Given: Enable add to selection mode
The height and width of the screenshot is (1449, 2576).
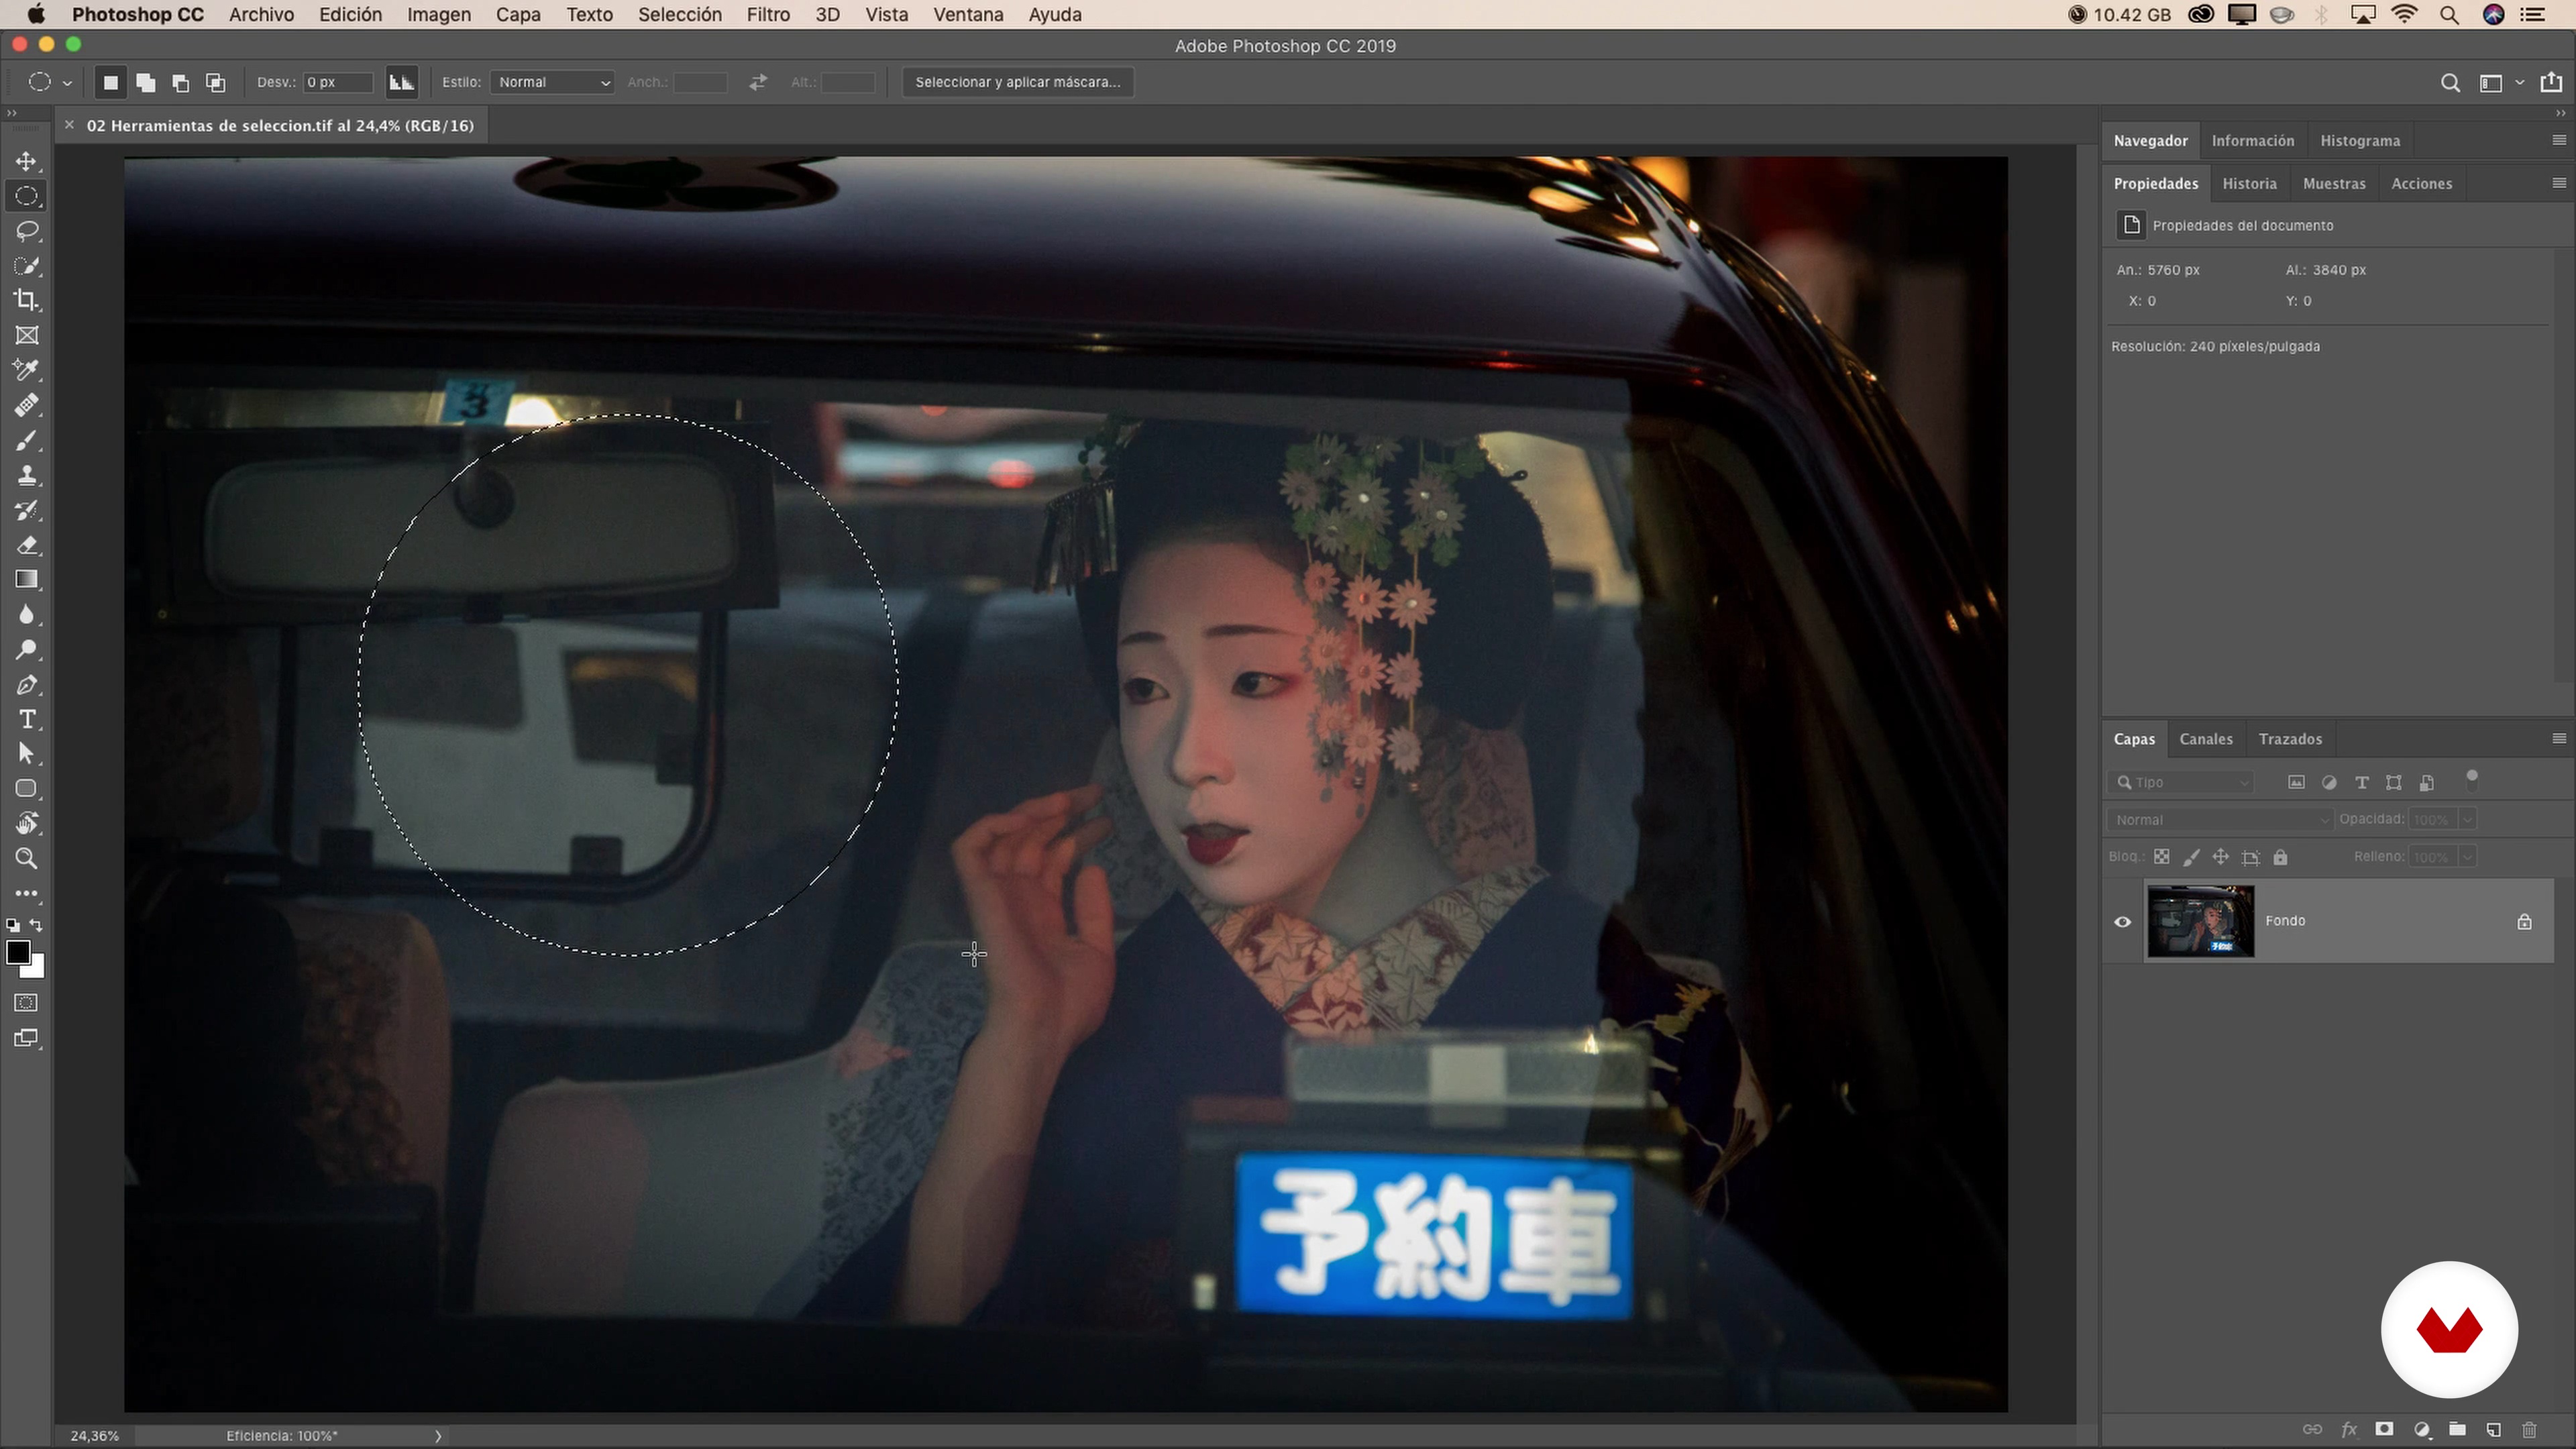Looking at the screenshot, I should (146, 82).
